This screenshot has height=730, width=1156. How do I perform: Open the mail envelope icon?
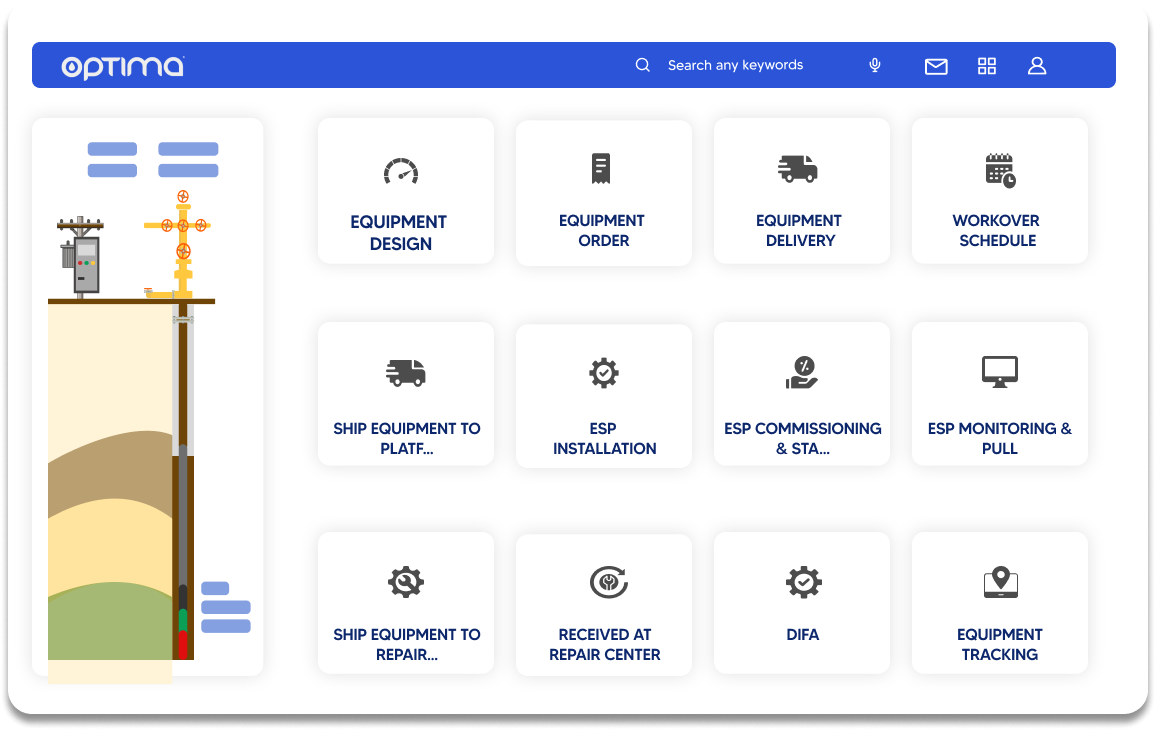(936, 66)
